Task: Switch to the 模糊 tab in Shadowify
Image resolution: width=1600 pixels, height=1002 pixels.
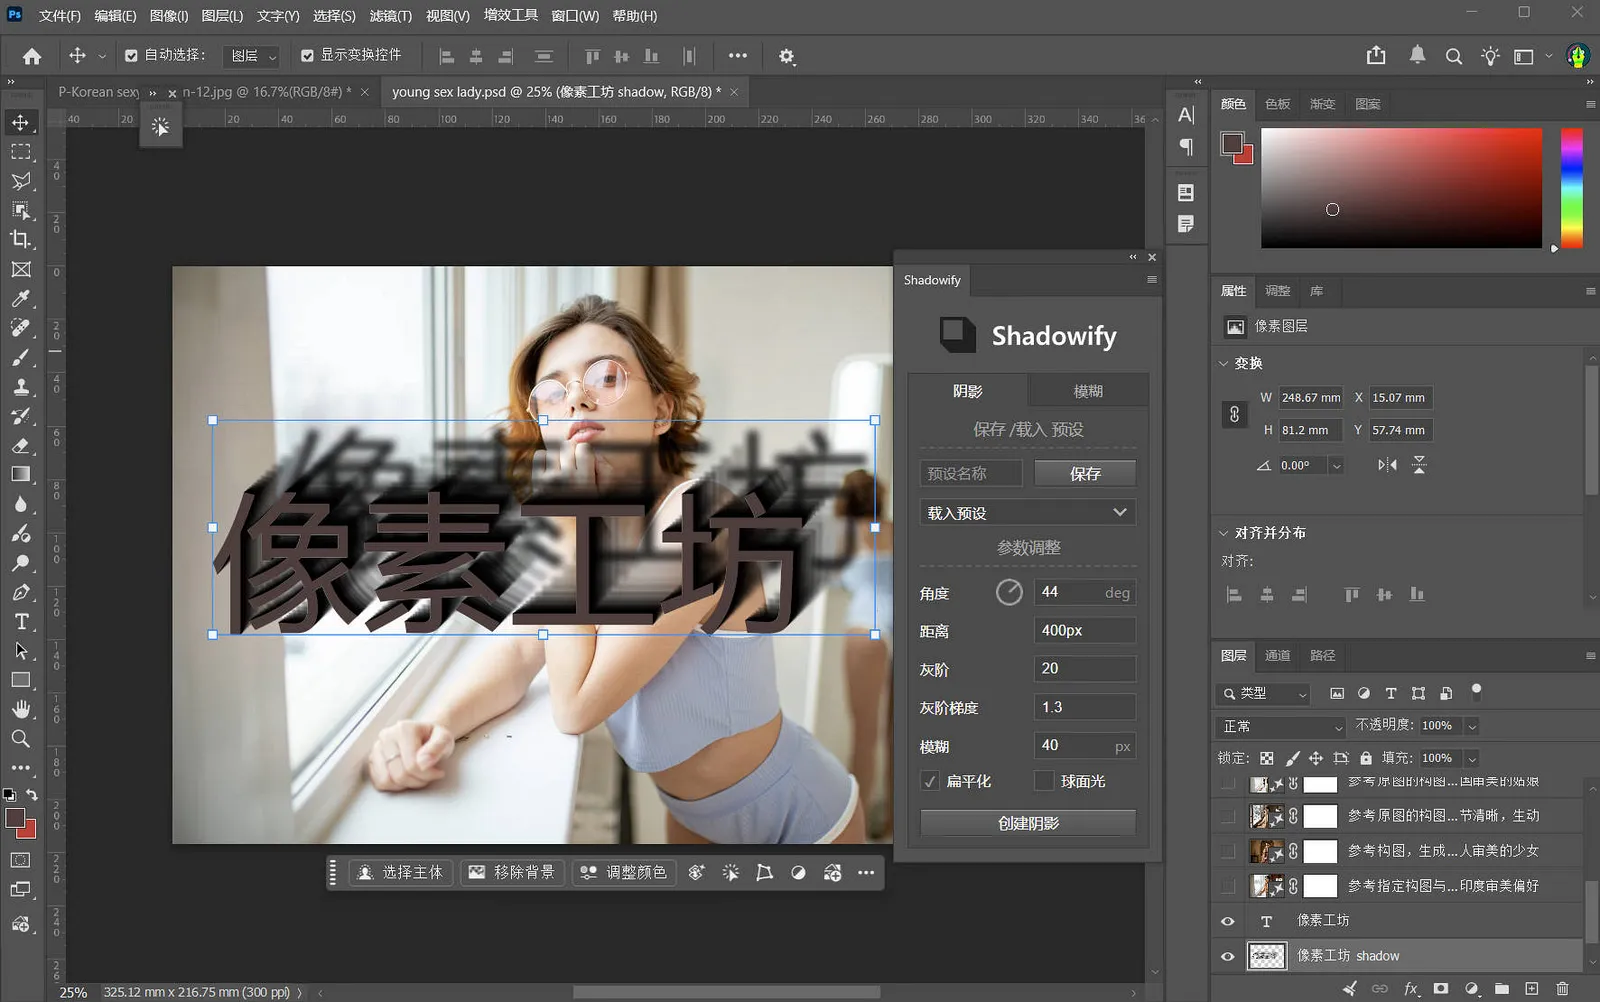Action: coord(1088,391)
